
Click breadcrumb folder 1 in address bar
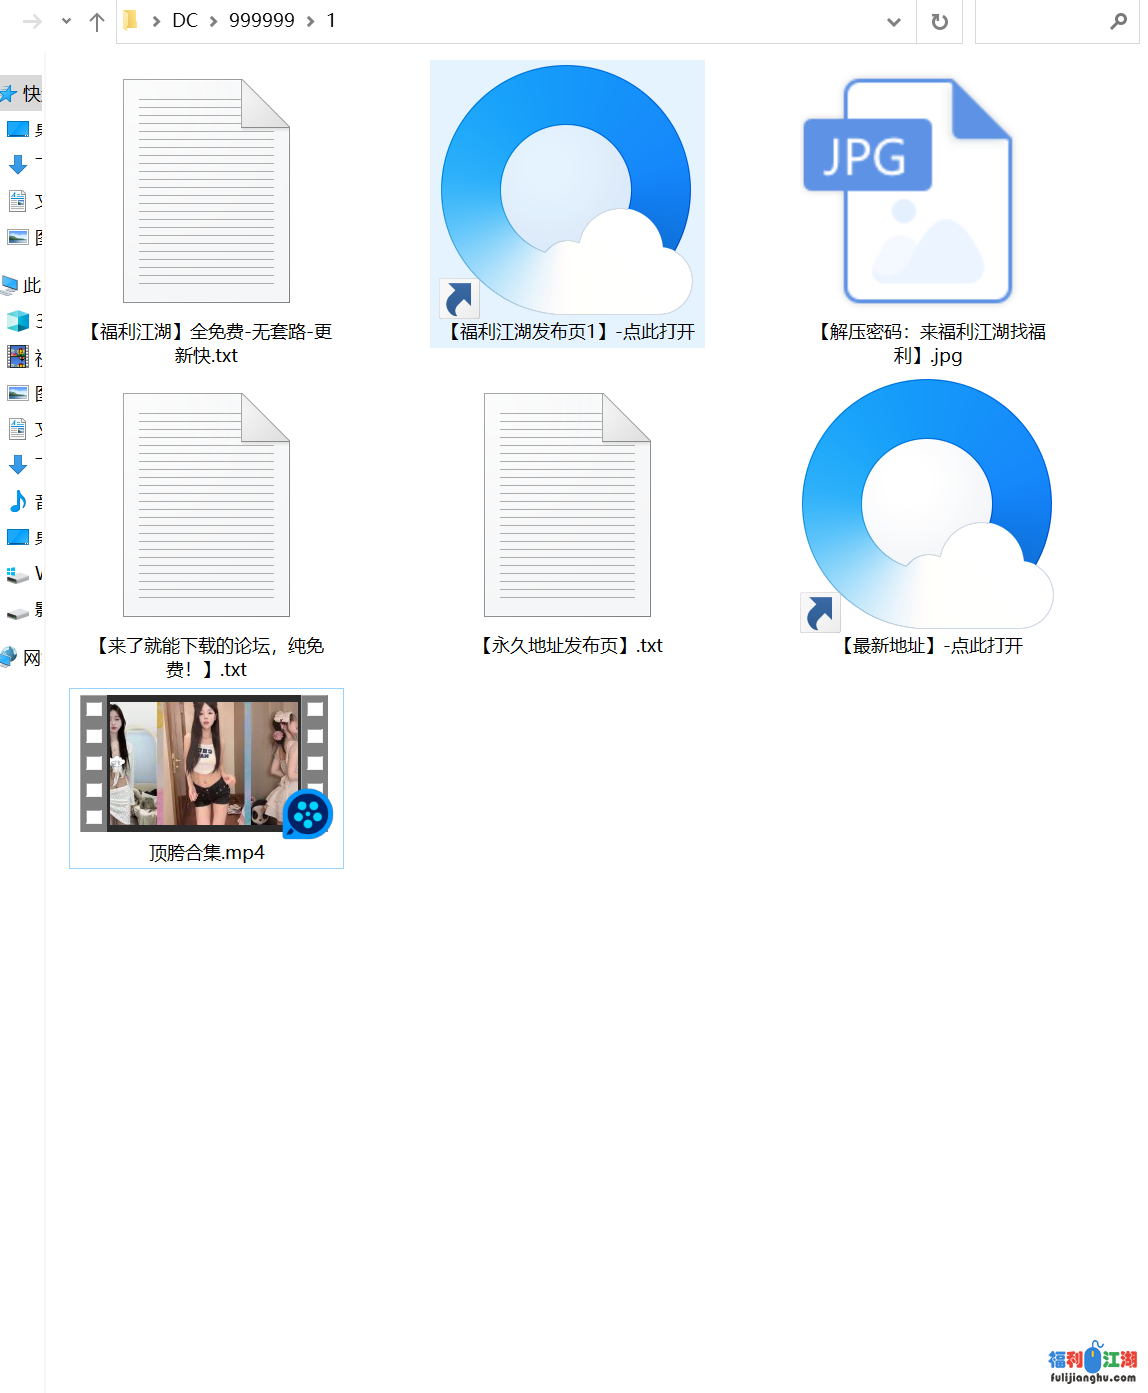331,20
